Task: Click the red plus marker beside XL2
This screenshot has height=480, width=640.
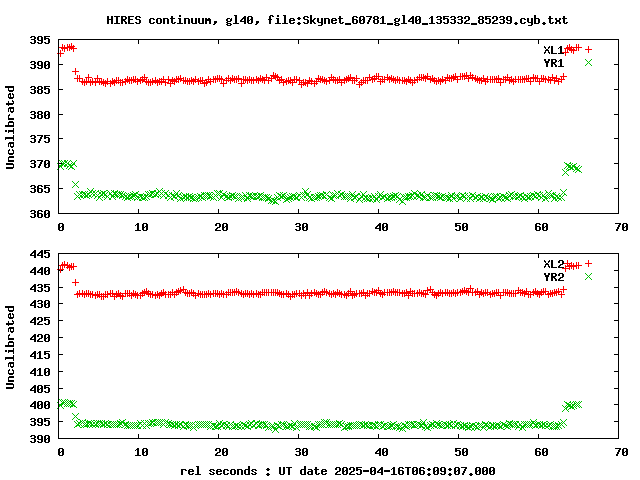Action: point(588,264)
